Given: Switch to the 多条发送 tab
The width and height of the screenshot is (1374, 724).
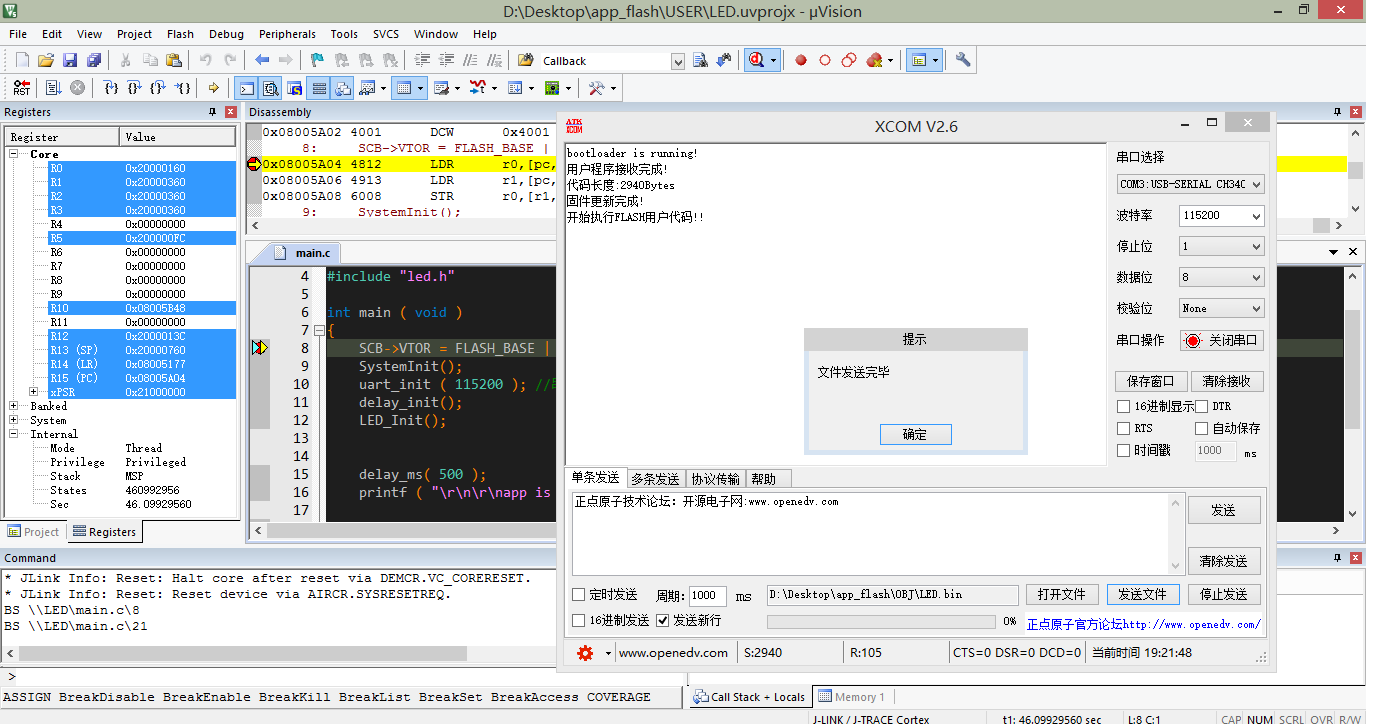Looking at the screenshot, I should click(655, 479).
